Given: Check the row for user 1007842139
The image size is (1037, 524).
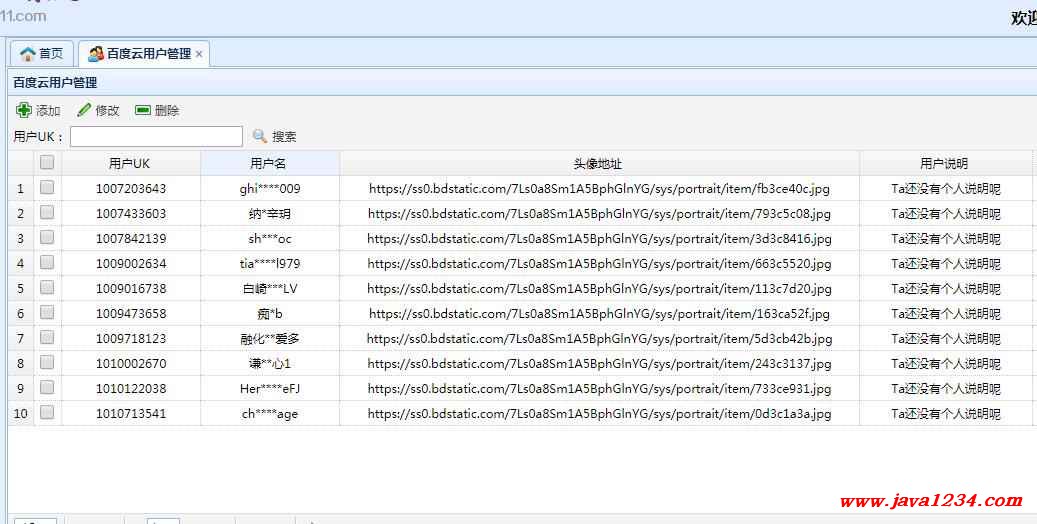Looking at the screenshot, I should tap(47, 238).
